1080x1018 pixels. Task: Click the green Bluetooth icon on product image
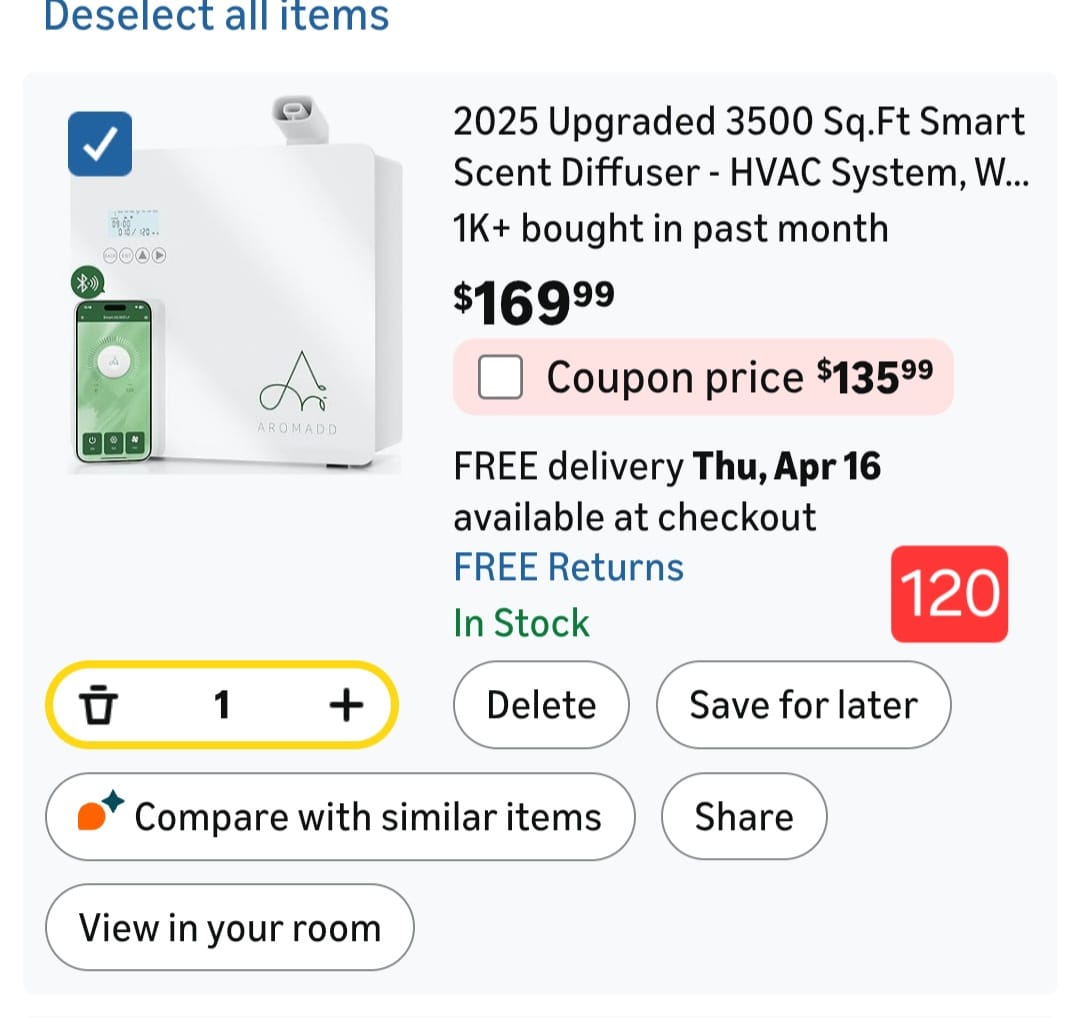point(88,282)
